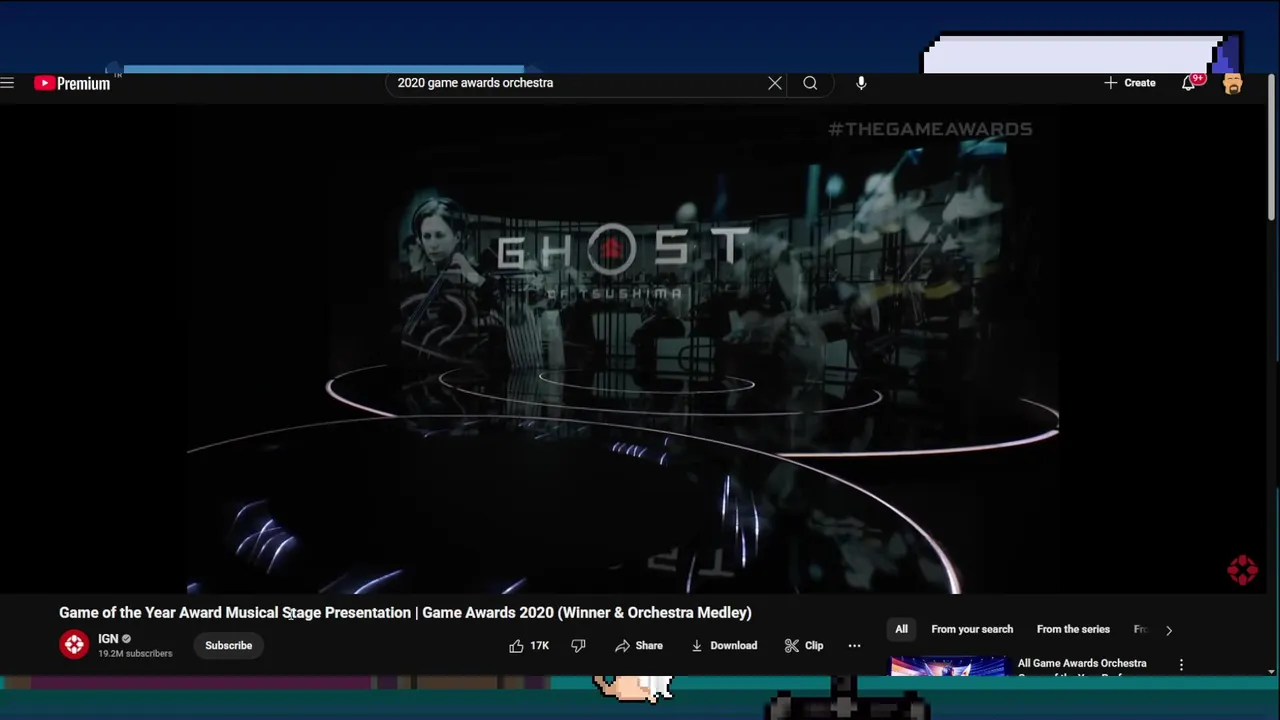
Task: Open the All Game Awards Orchestra title
Action: [x=1082, y=663]
